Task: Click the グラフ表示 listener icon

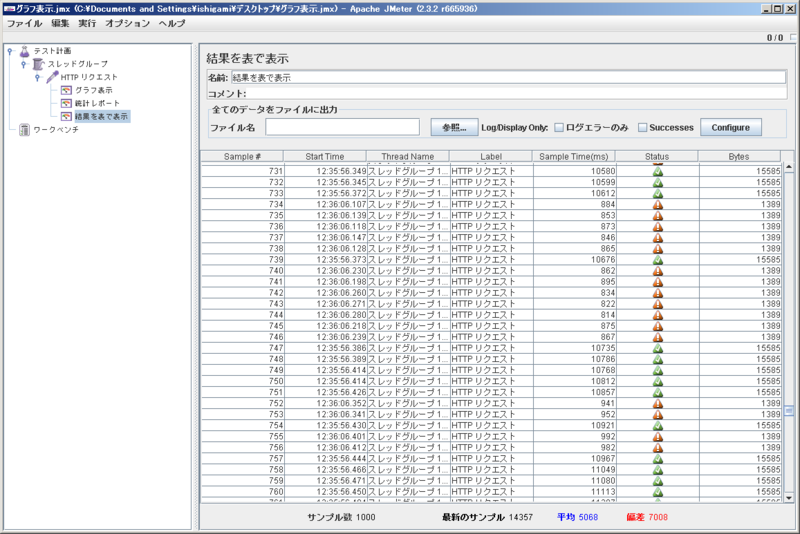Action: pyautogui.click(x=66, y=90)
